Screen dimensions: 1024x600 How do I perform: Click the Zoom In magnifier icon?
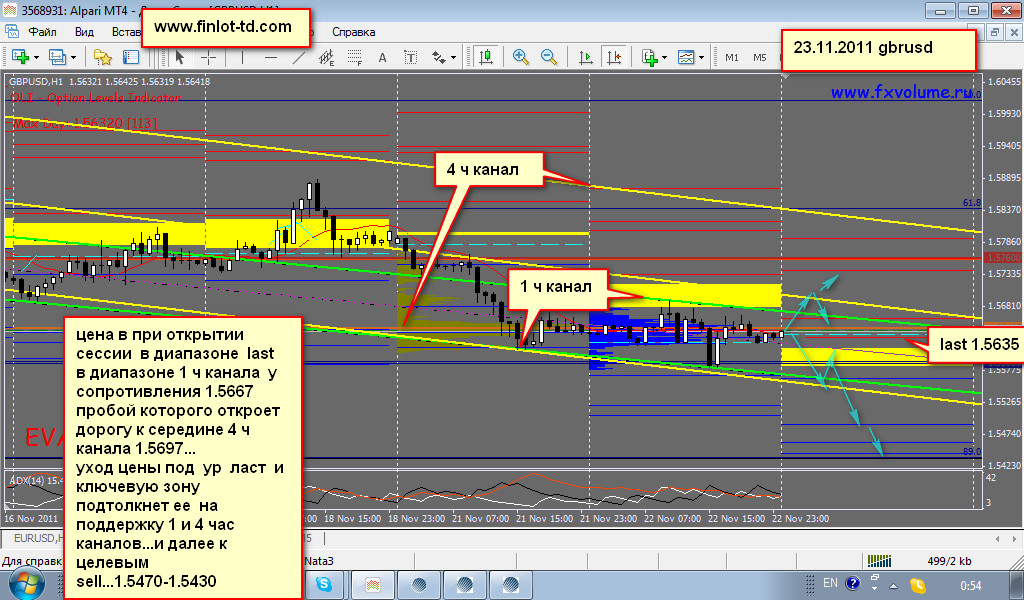(519, 57)
